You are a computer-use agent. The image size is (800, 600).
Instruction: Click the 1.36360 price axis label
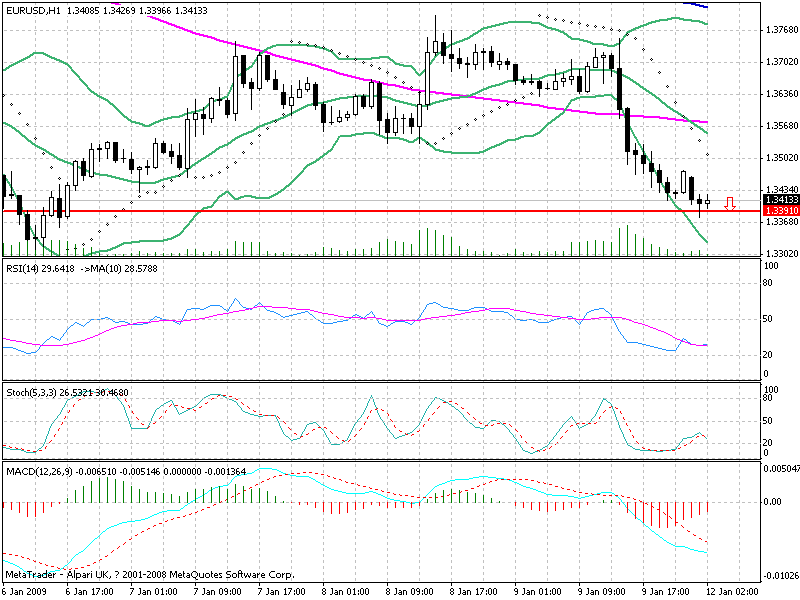click(x=782, y=94)
